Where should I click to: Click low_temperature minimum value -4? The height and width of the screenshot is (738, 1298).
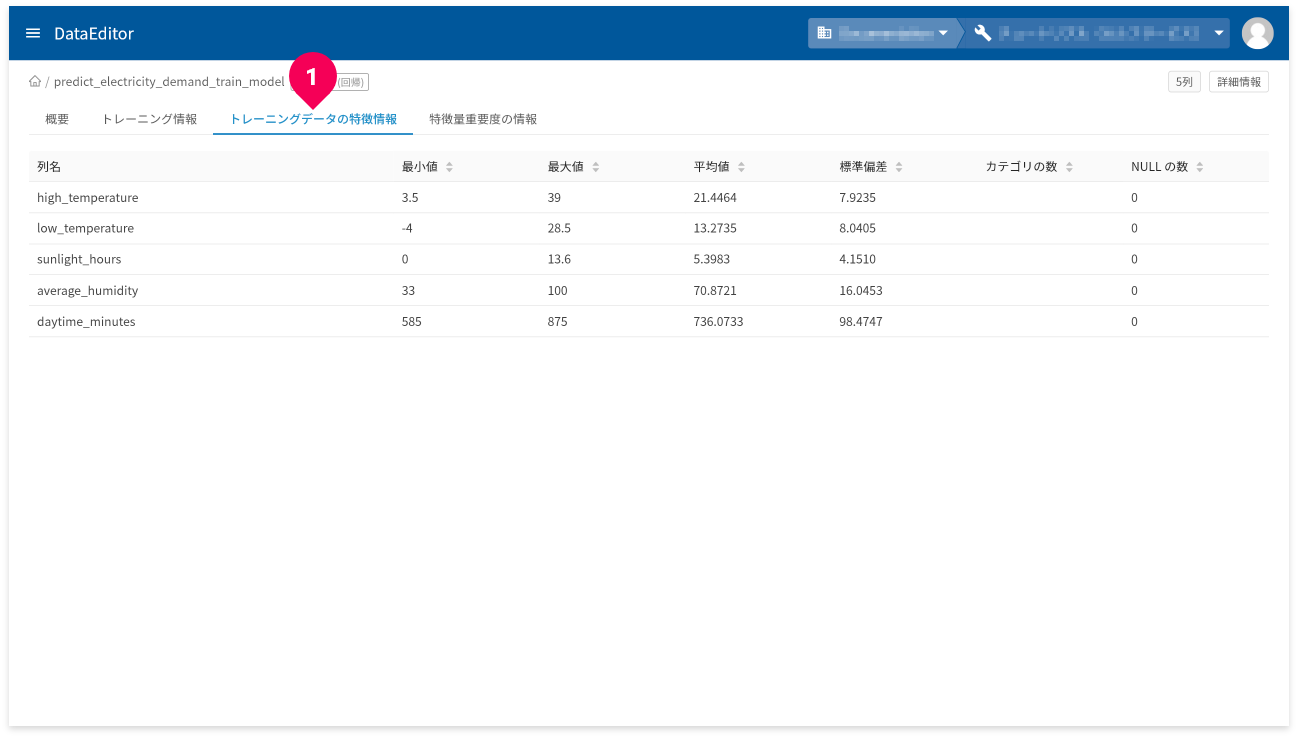click(408, 229)
